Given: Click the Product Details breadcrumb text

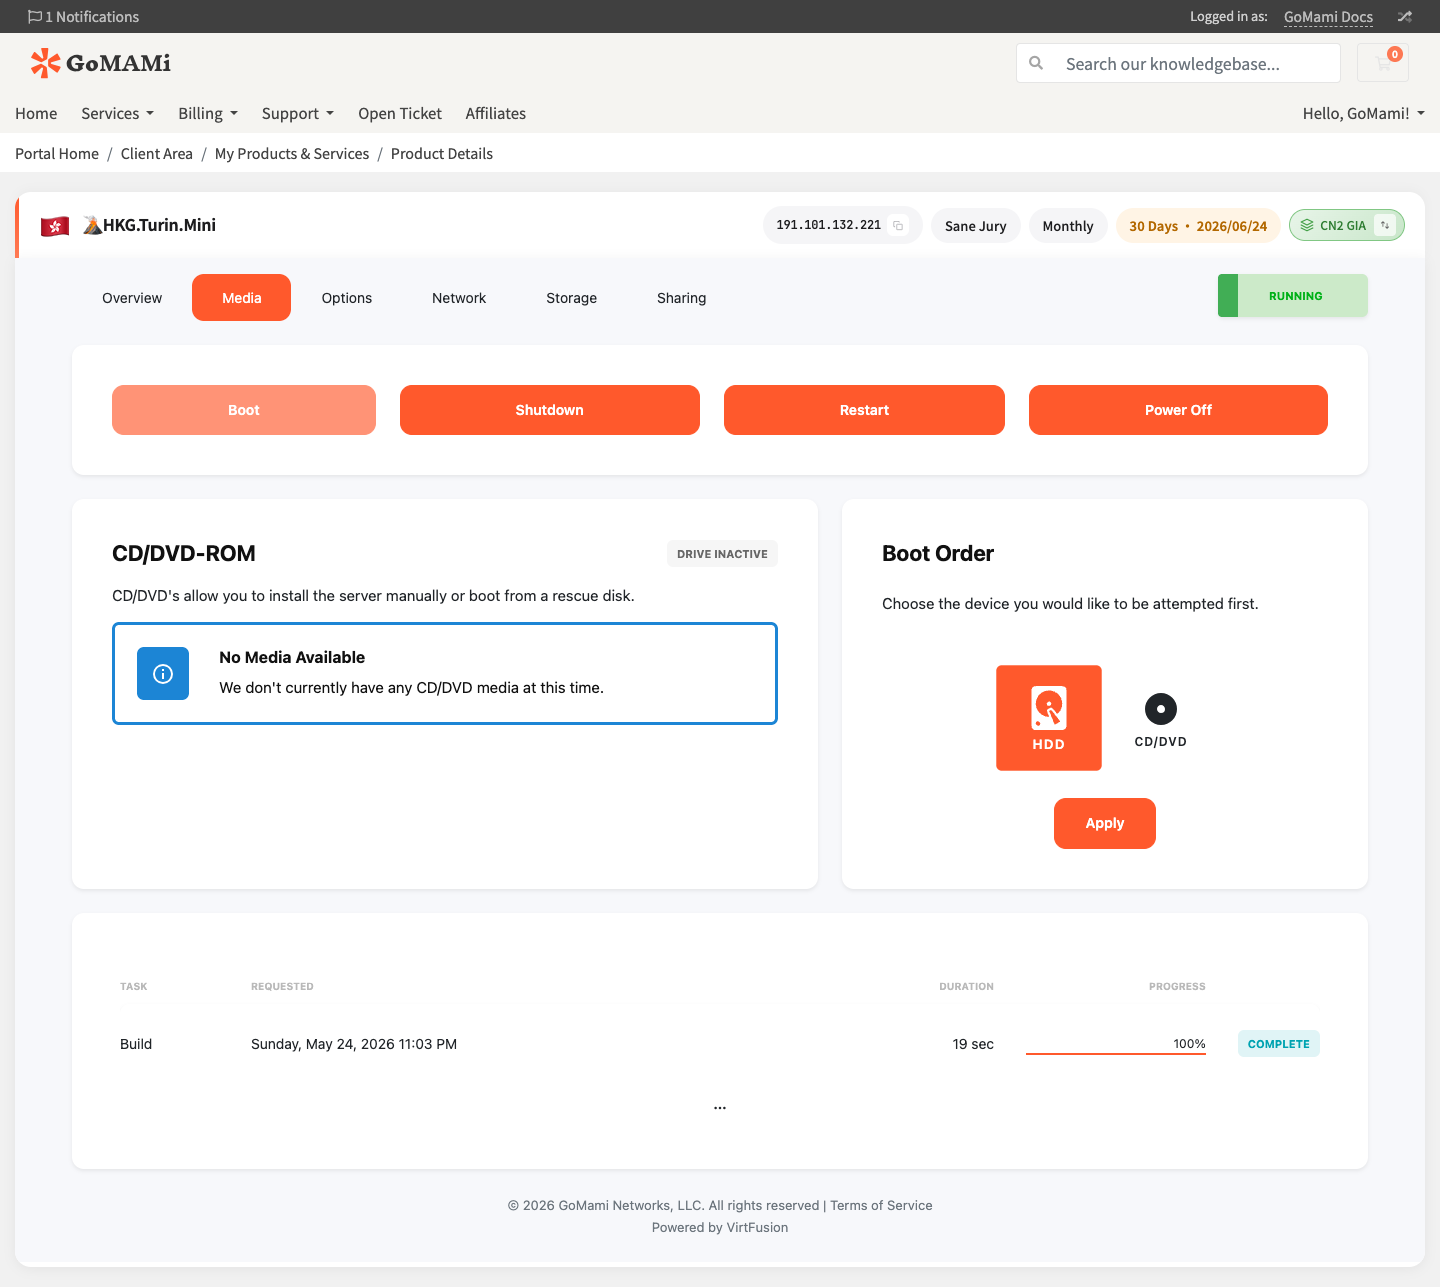Looking at the screenshot, I should pyautogui.click(x=442, y=154).
